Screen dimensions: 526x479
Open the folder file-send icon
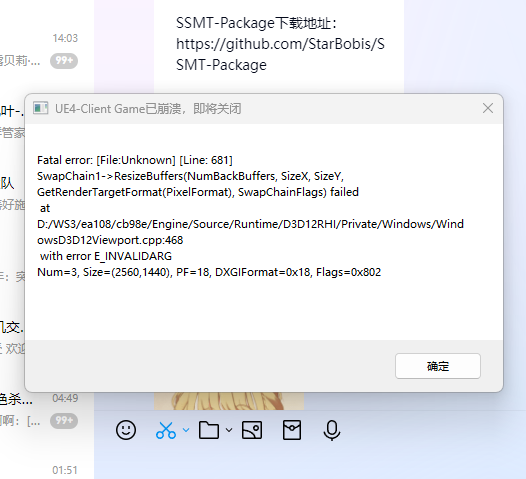[209, 430]
